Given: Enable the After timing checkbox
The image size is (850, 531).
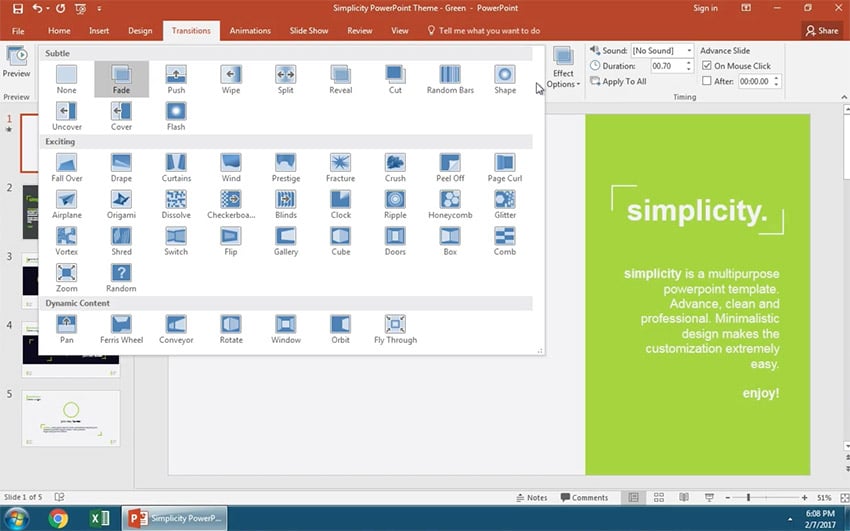Looking at the screenshot, I should (x=706, y=81).
